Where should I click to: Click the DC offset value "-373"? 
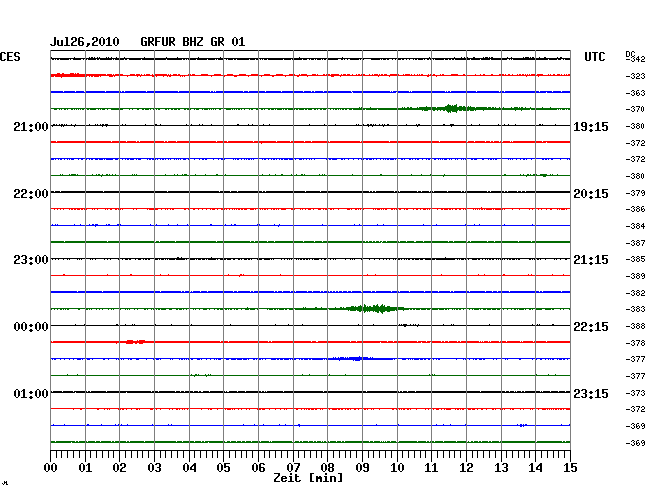click(635, 393)
